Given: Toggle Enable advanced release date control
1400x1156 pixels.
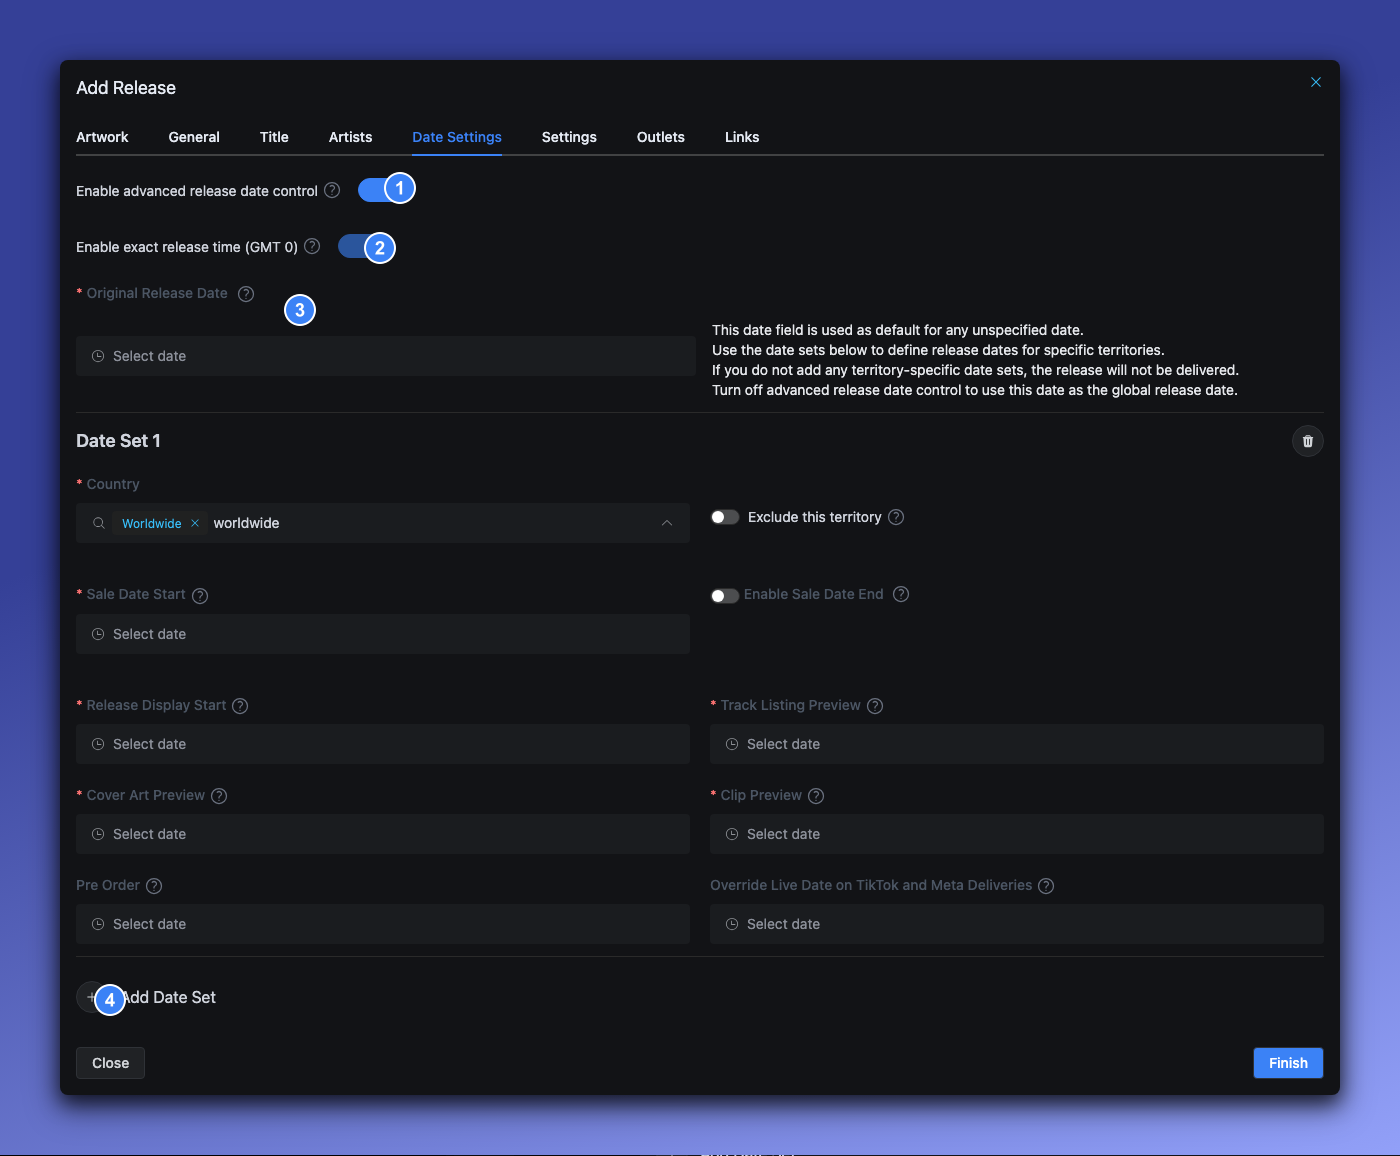Looking at the screenshot, I should pos(375,190).
